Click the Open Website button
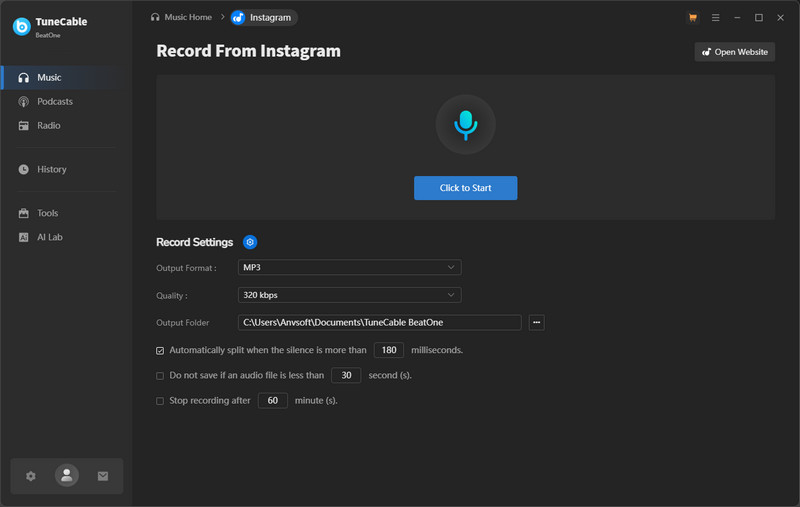This screenshot has width=800, height=507. pos(734,52)
